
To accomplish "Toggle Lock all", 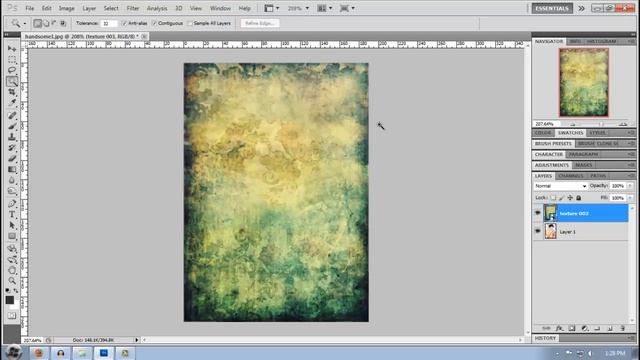I will [x=578, y=198].
